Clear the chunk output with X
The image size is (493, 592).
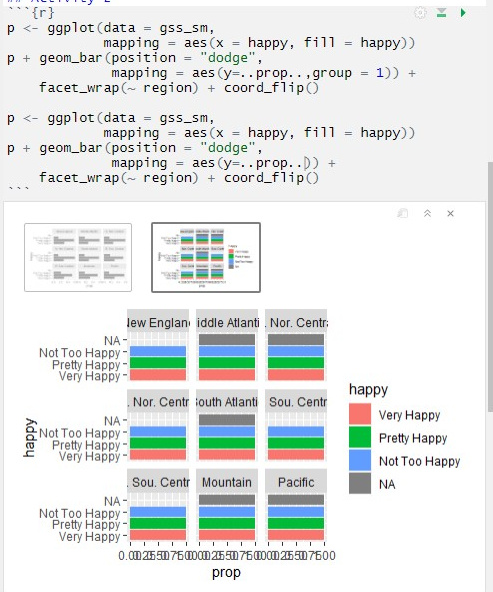[450, 214]
